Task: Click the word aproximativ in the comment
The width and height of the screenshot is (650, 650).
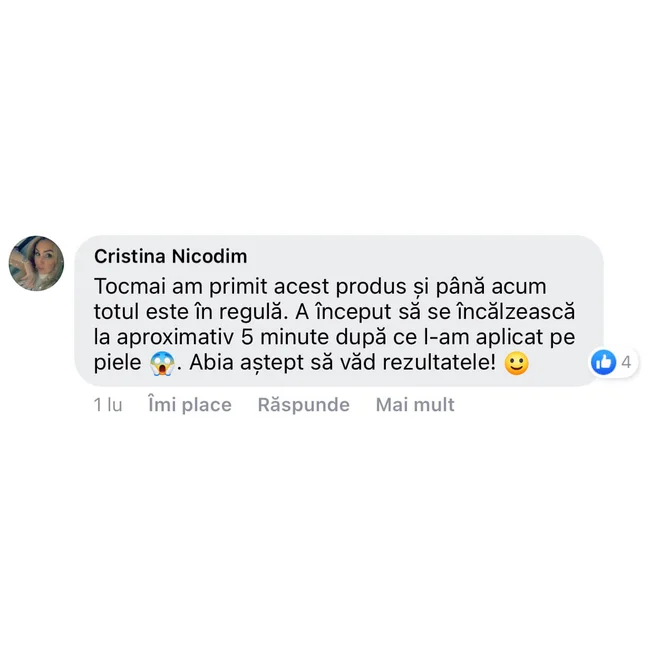Action: point(175,338)
